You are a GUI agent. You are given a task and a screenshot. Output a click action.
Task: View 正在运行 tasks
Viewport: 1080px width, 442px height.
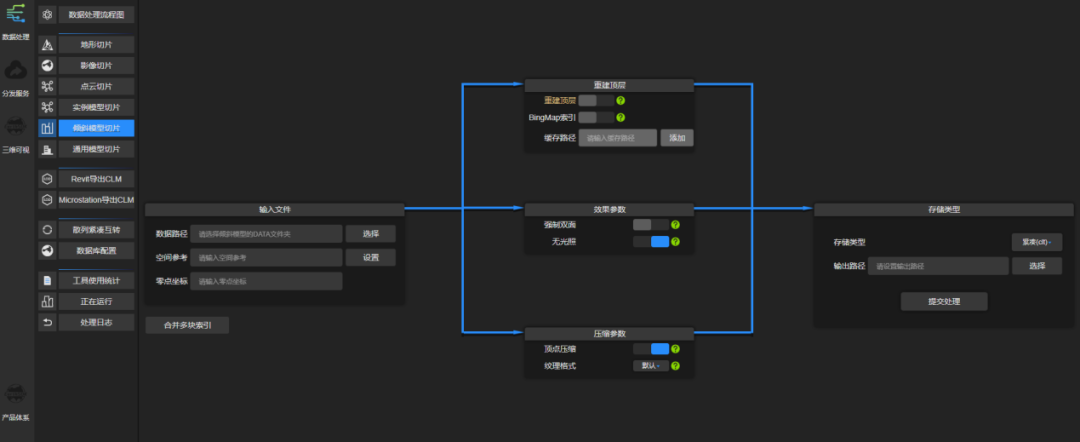[x=96, y=302]
